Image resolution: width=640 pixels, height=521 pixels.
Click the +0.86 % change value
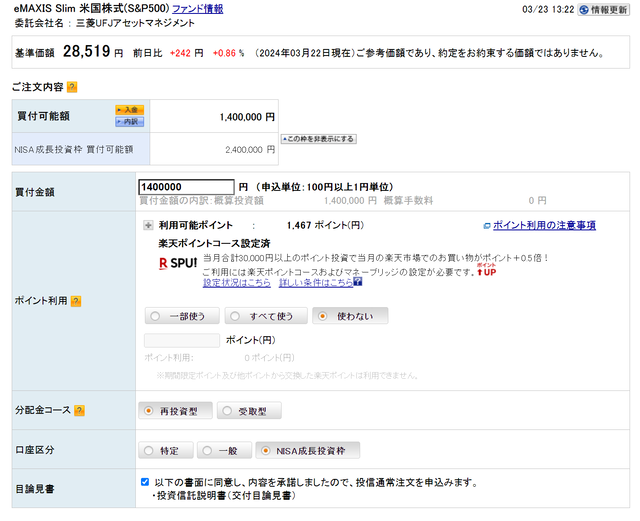[229, 53]
